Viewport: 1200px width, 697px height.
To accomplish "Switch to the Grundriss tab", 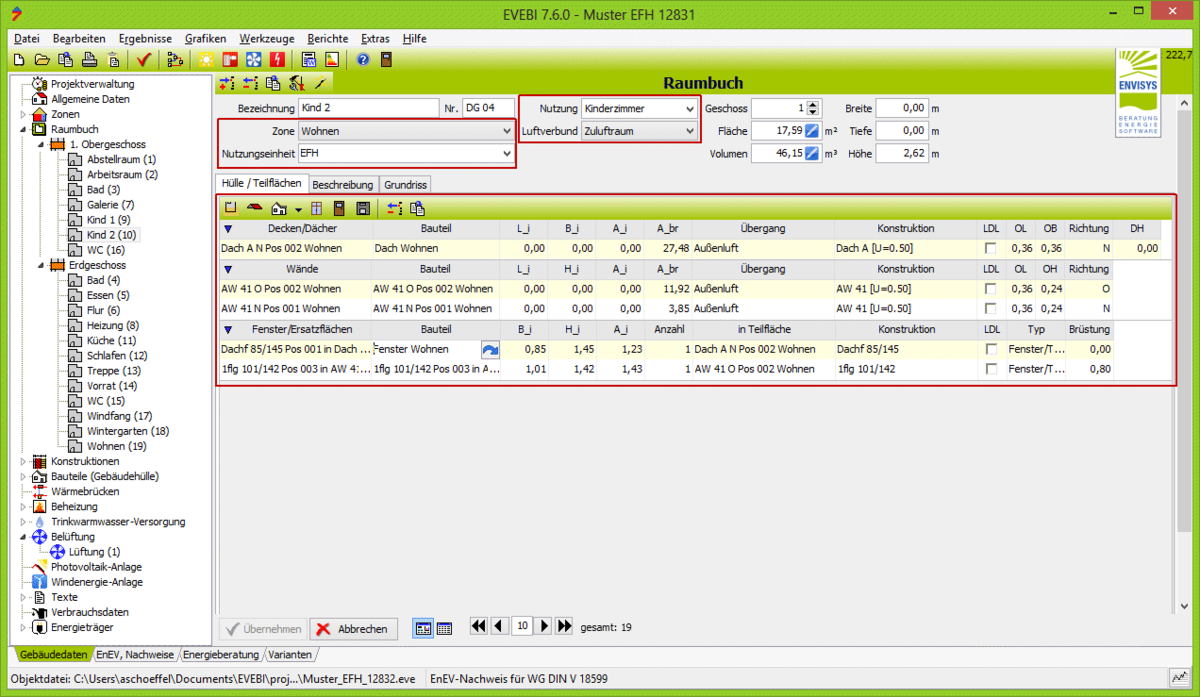I will pyautogui.click(x=406, y=185).
